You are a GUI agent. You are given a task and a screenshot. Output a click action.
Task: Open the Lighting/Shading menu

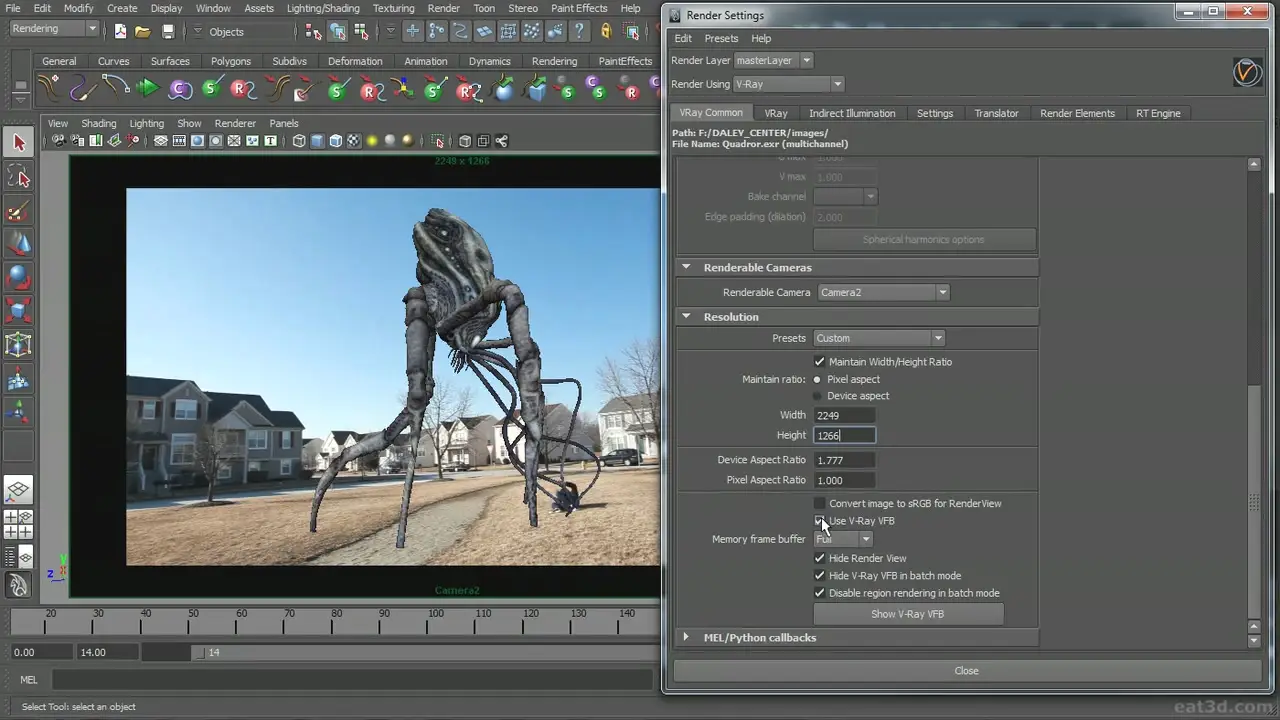pyautogui.click(x=323, y=8)
